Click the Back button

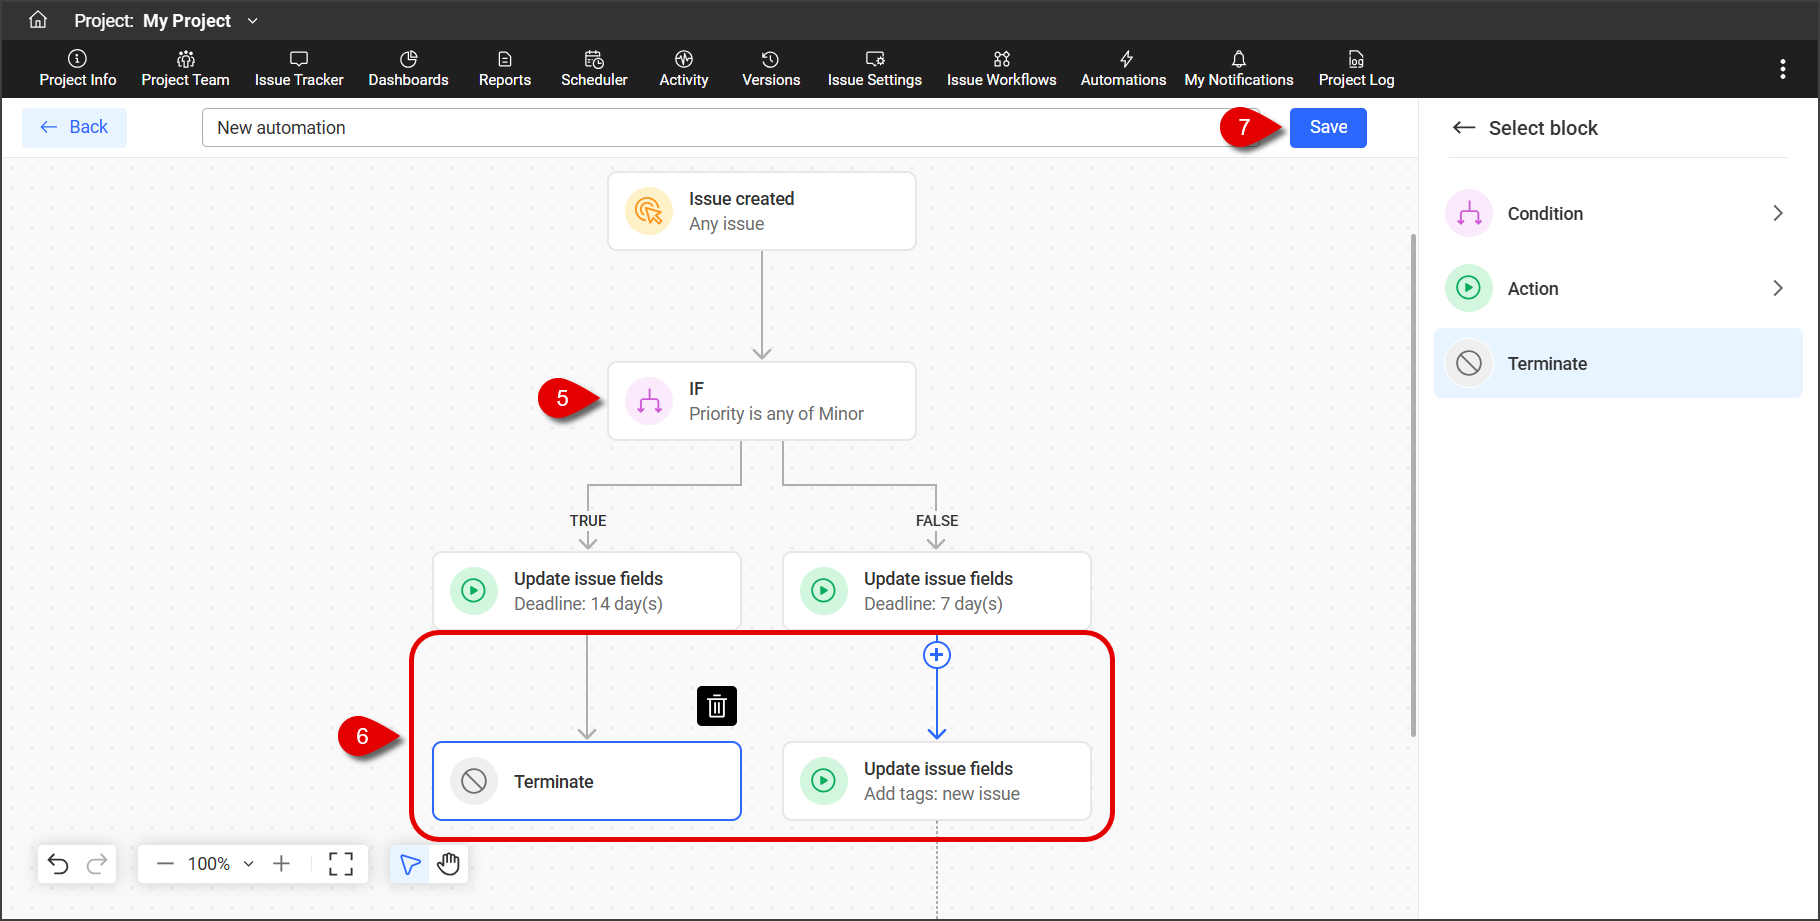coord(74,128)
